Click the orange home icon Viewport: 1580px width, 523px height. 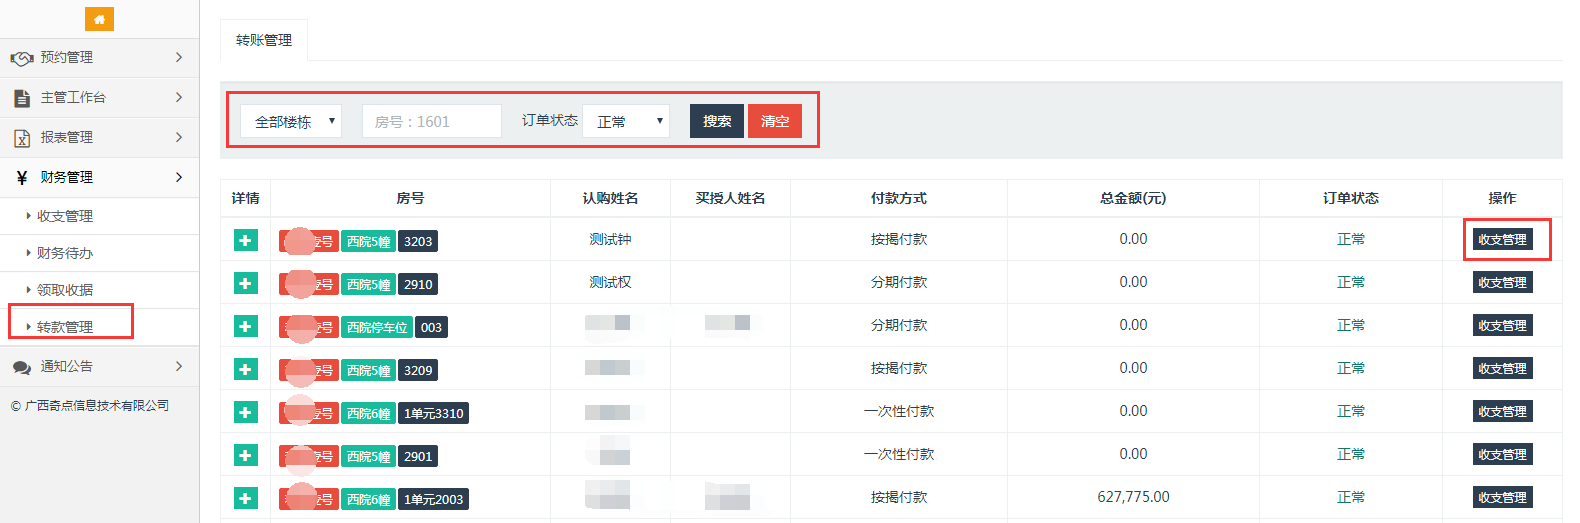click(x=99, y=19)
